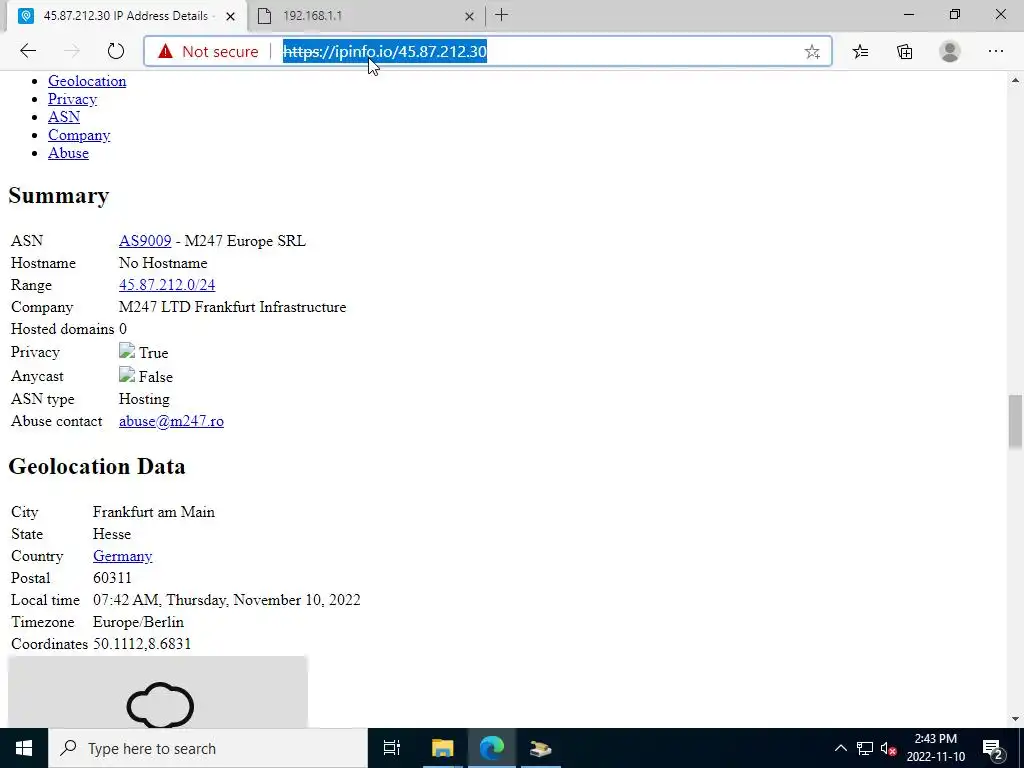The width and height of the screenshot is (1024, 768).
Task: Select the 45.87.212.30 IP Address Details tab
Action: [x=126, y=16]
